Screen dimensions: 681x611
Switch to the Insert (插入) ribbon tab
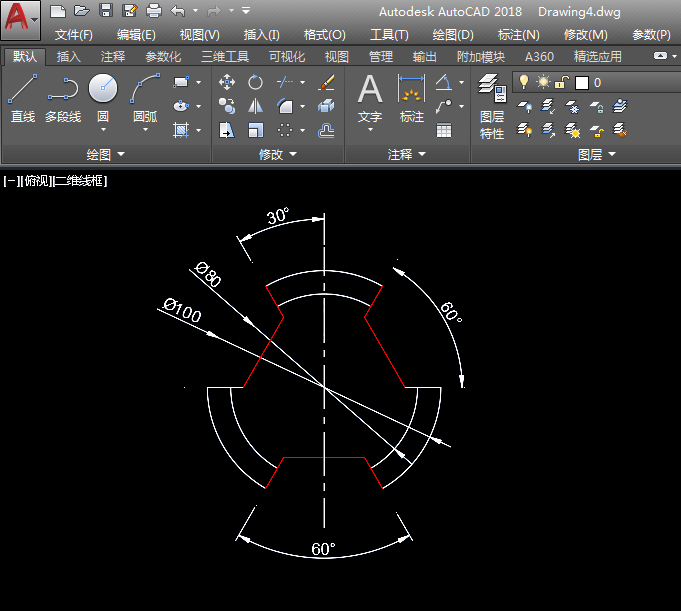69,57
